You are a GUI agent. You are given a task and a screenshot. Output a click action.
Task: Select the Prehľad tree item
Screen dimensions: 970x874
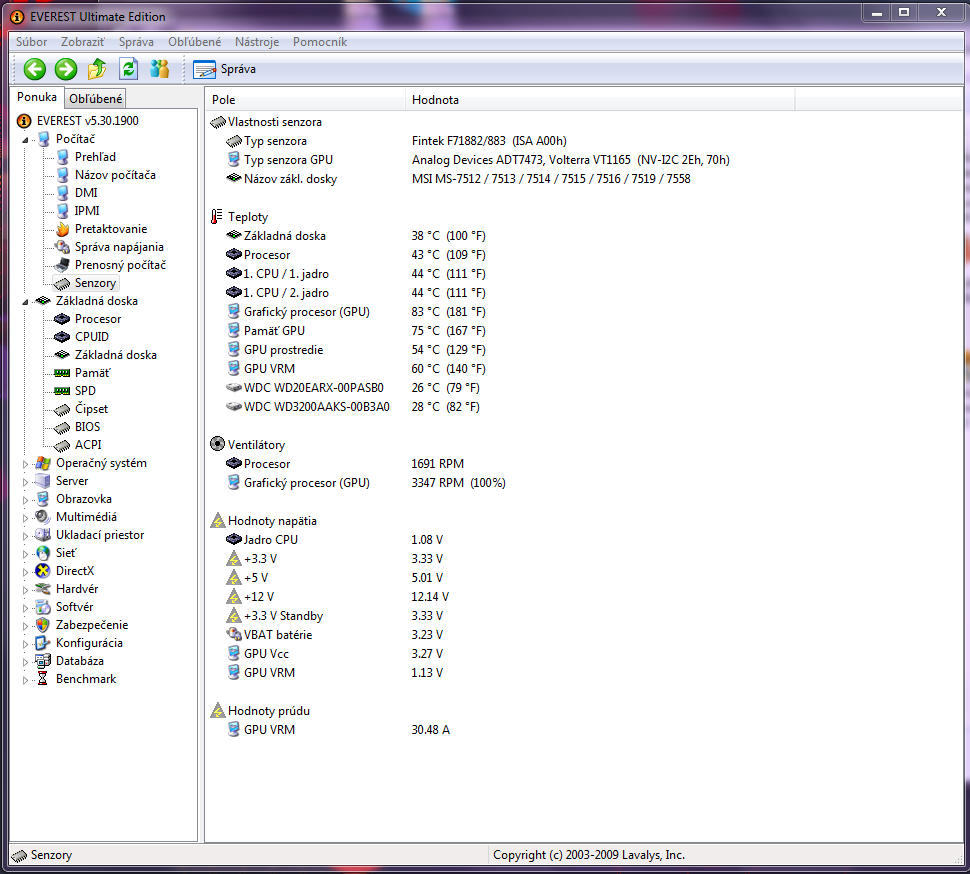95,156
